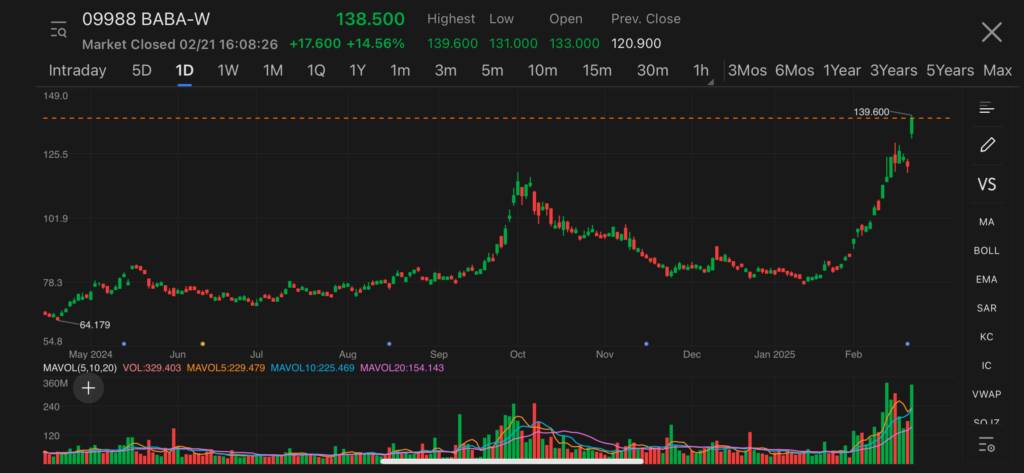Click the orange event dot under June
The image size is (1024, 473).
(203, 343)
